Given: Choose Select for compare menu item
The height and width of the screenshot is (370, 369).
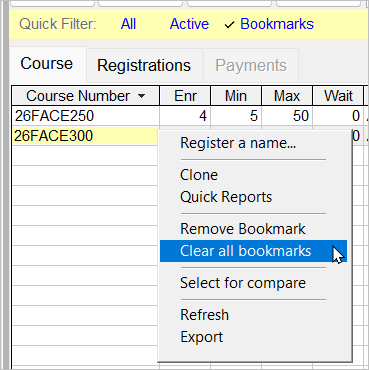Looking at the screenshot, I should (x=253, y=283).
